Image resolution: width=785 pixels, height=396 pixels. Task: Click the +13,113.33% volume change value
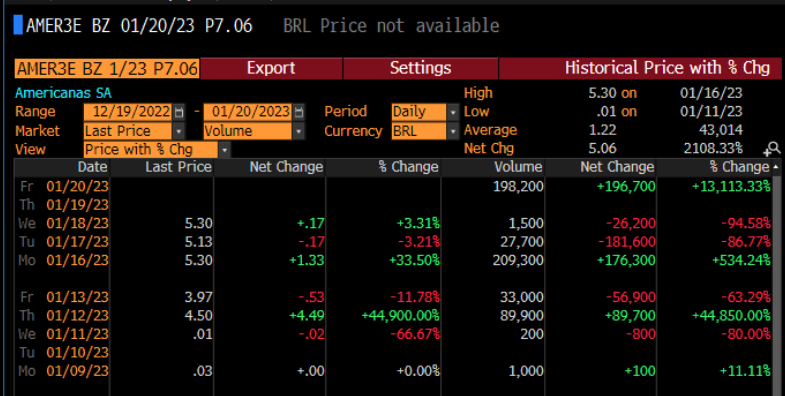(x=731, y=187)
